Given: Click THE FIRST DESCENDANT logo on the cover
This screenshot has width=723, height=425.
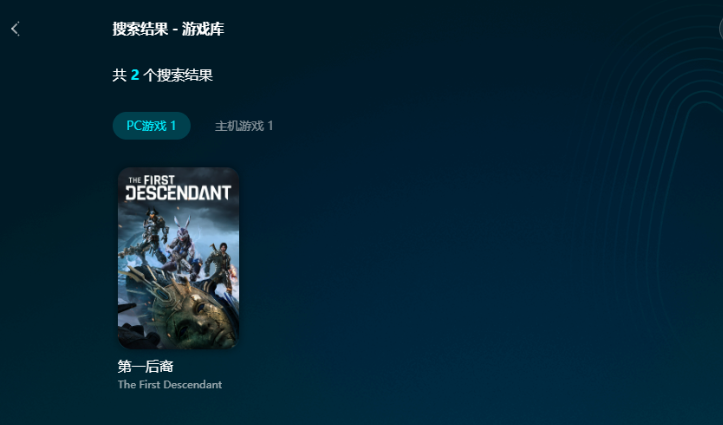Looking at the screenshot, I should [178, 188].
